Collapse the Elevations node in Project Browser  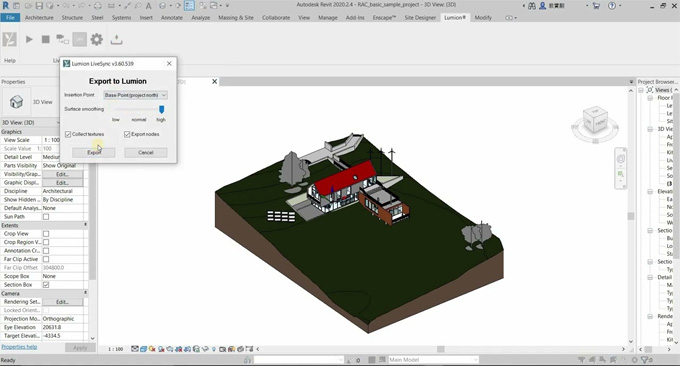click(x=650, y=192)
